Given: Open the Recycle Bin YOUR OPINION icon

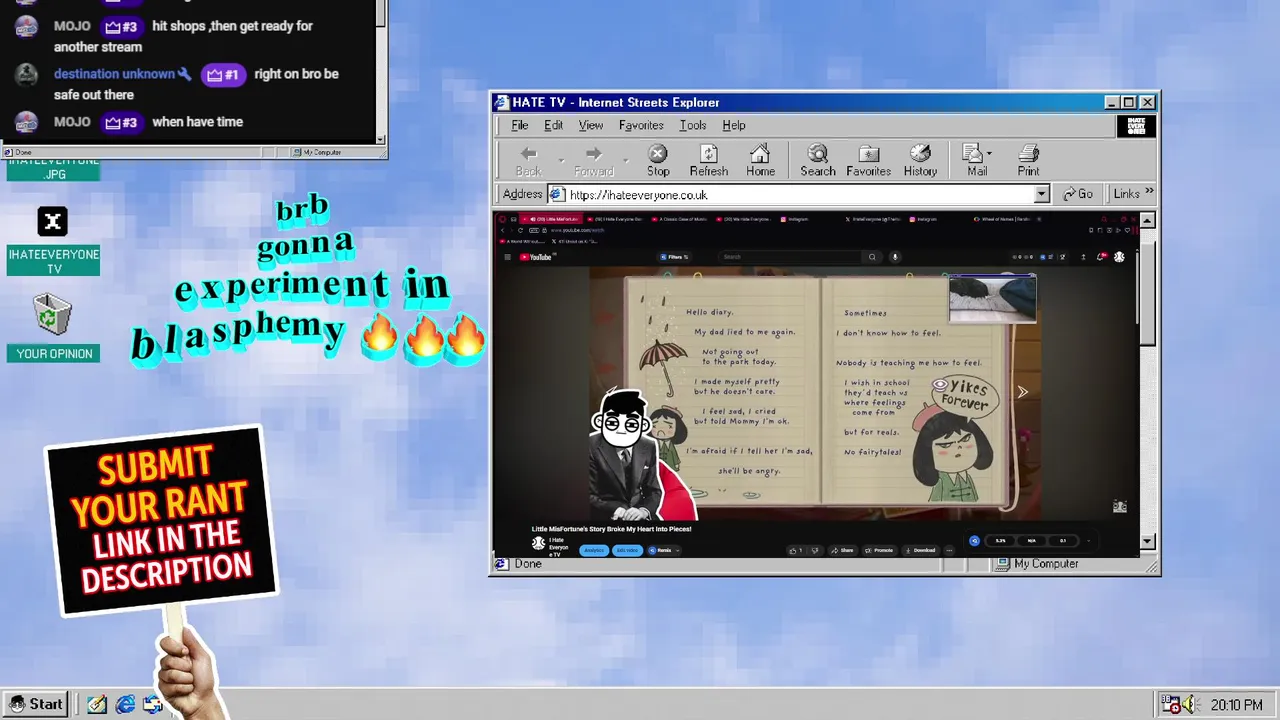Looking at the screenshot, I should point(53,327).
